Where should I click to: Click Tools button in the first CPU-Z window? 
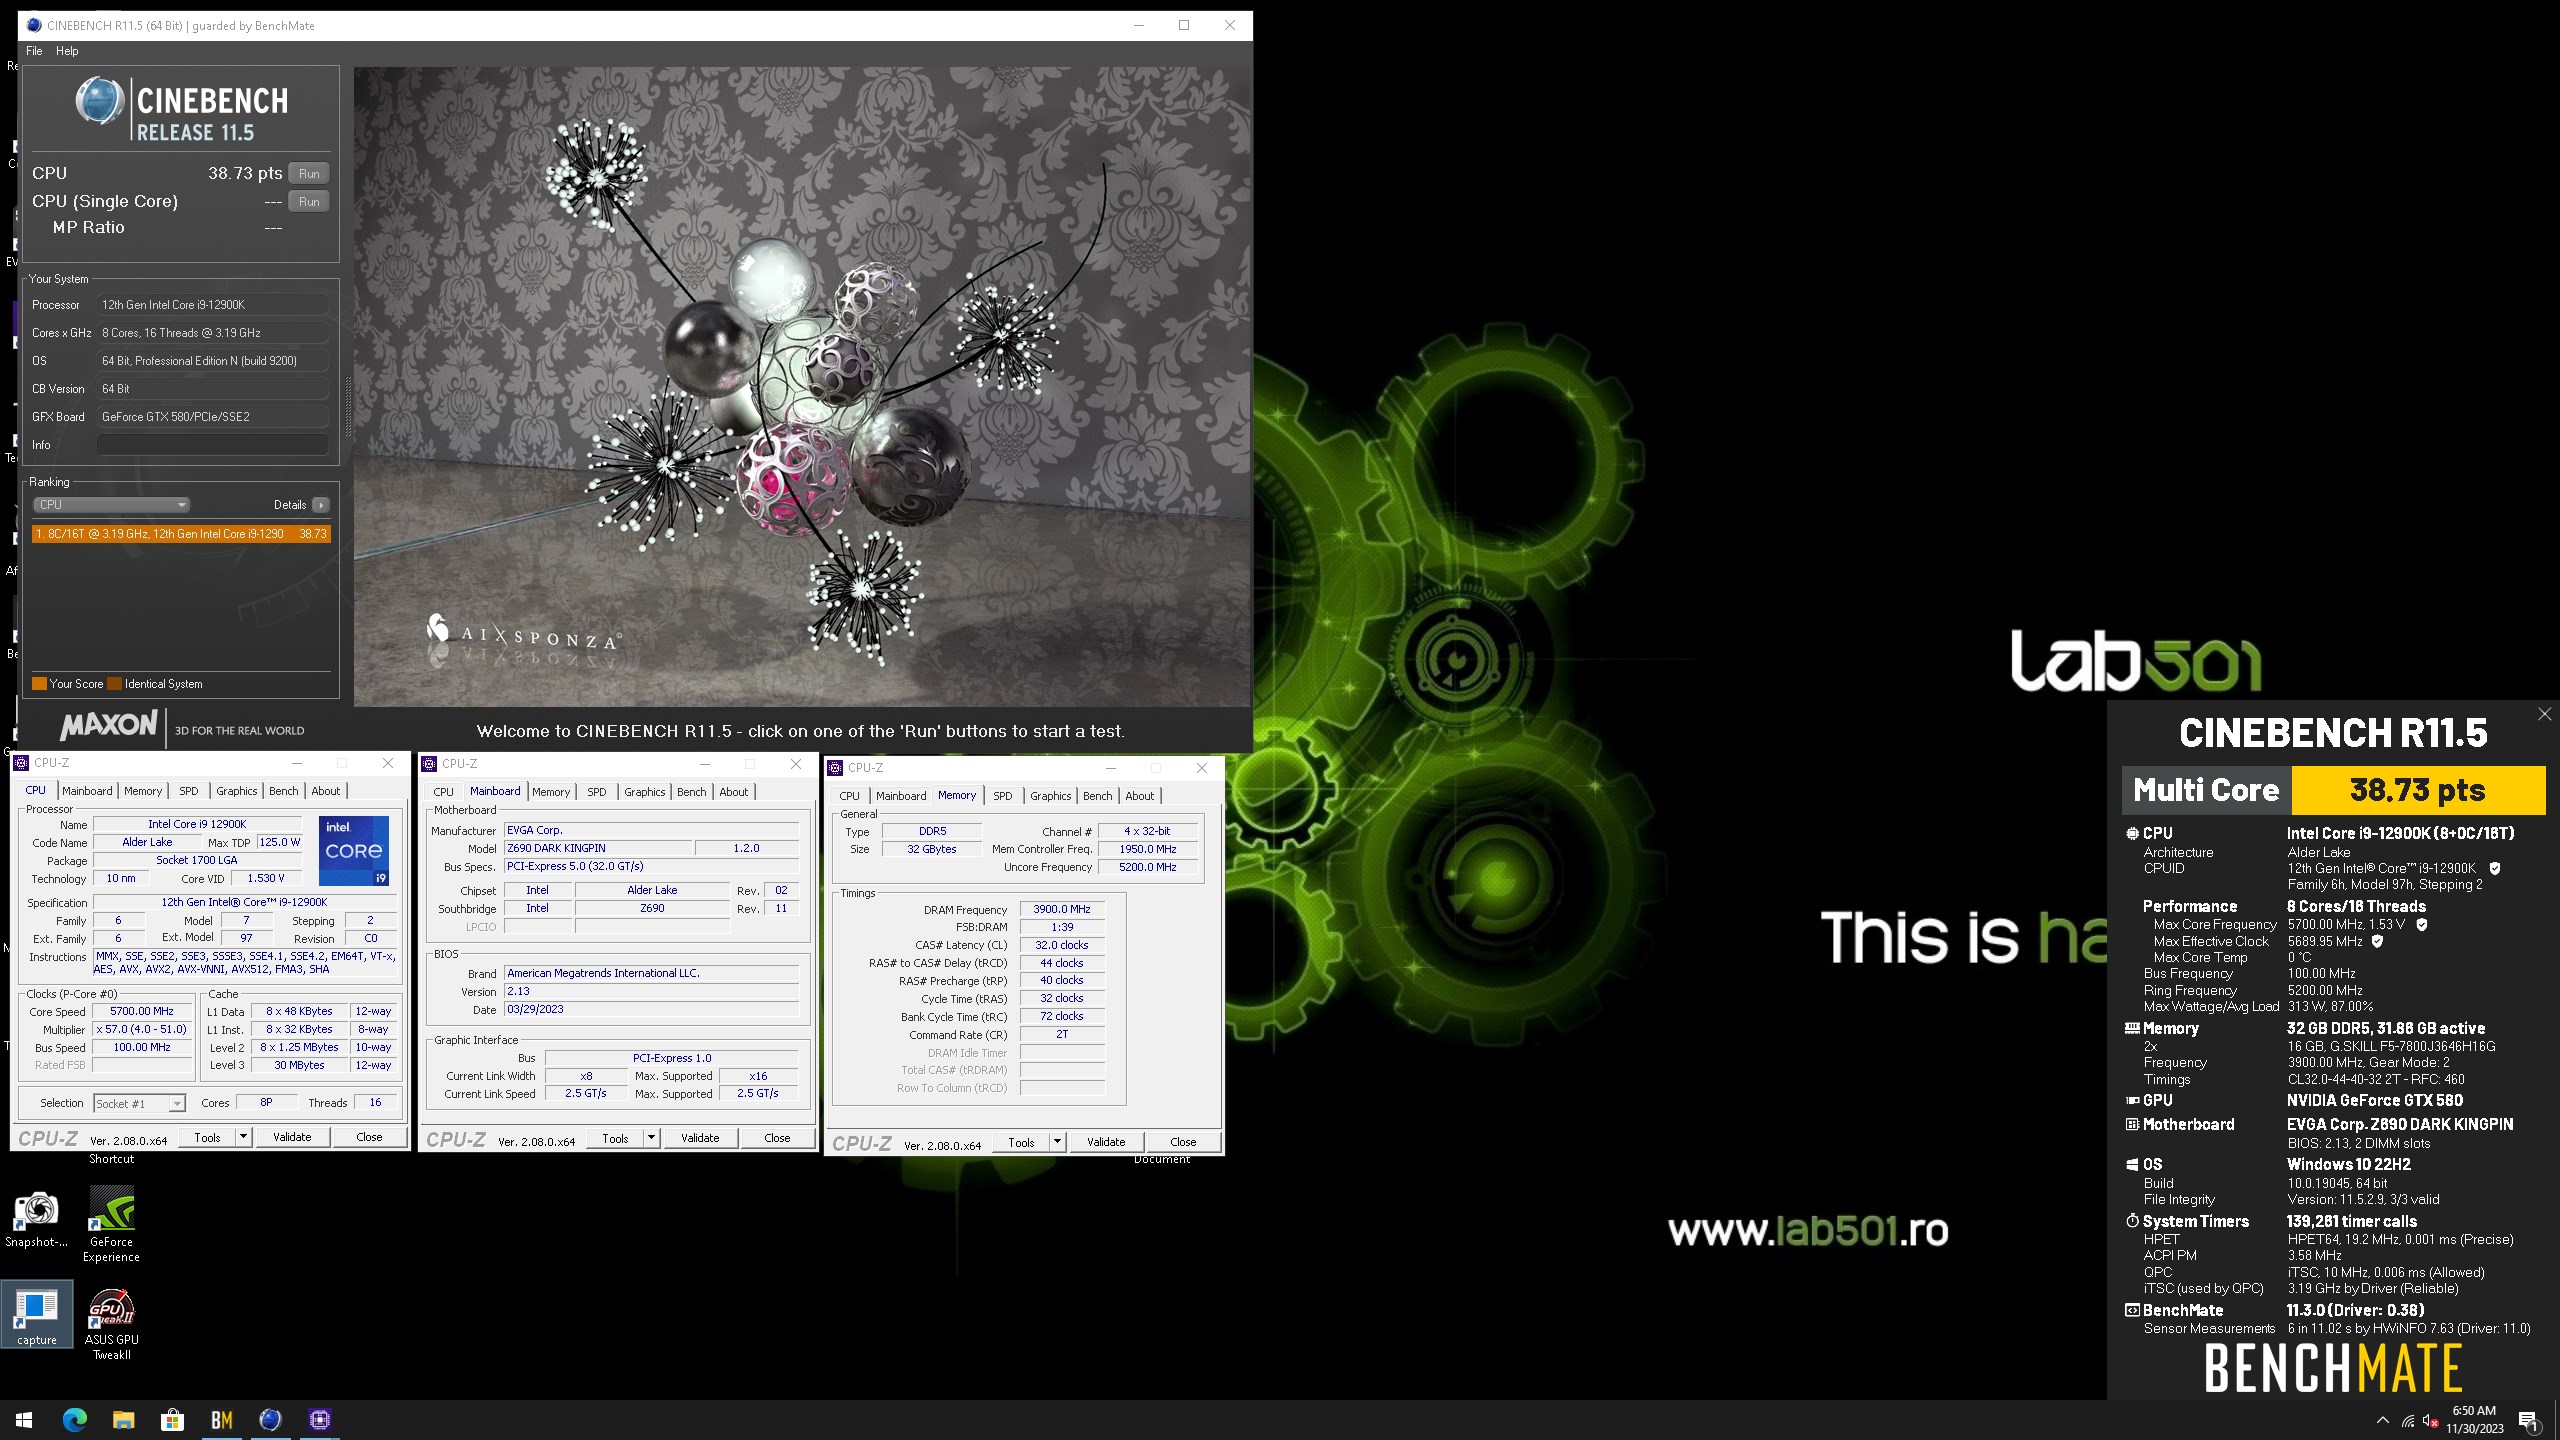pyautogui.click(x=208, y=1137)
